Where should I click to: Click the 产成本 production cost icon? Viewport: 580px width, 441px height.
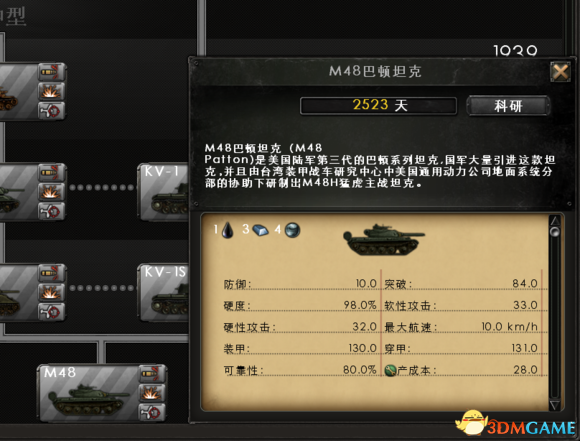(x=390, y=370)
